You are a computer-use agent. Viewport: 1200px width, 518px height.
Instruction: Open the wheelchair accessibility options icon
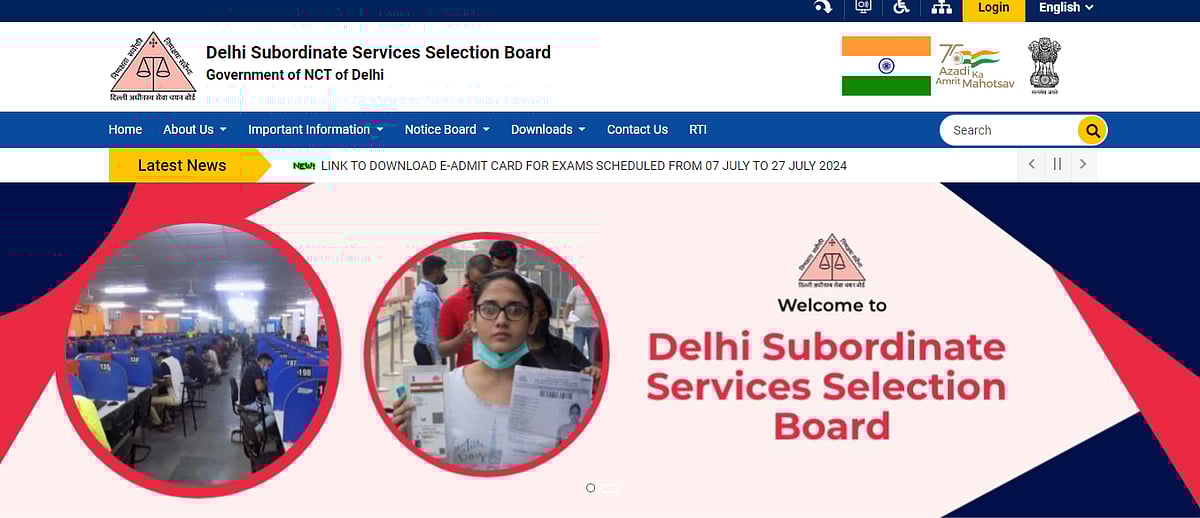point(901,7)
